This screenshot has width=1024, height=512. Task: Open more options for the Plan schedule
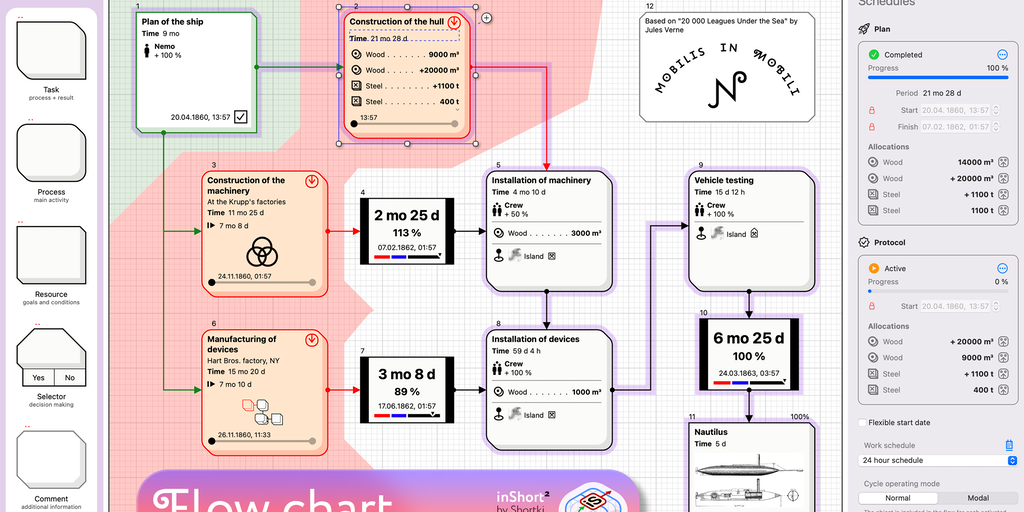[1002, 55]
